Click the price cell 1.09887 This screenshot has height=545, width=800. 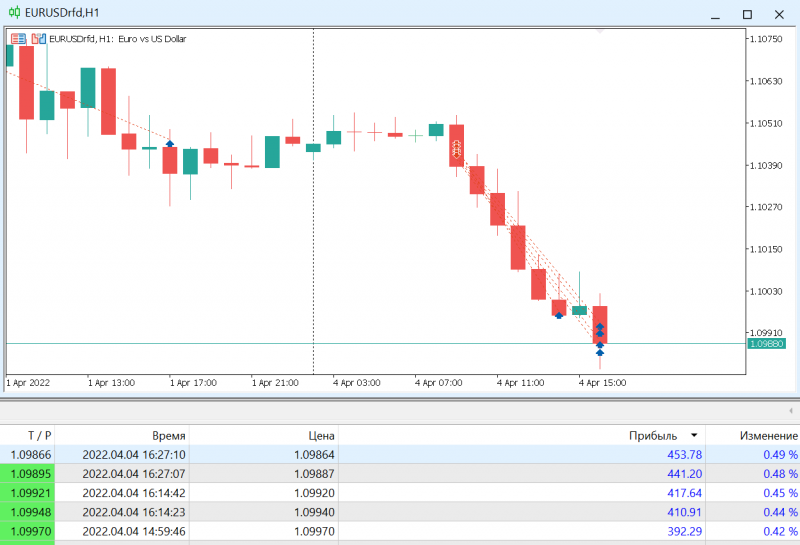click(314, 474)
